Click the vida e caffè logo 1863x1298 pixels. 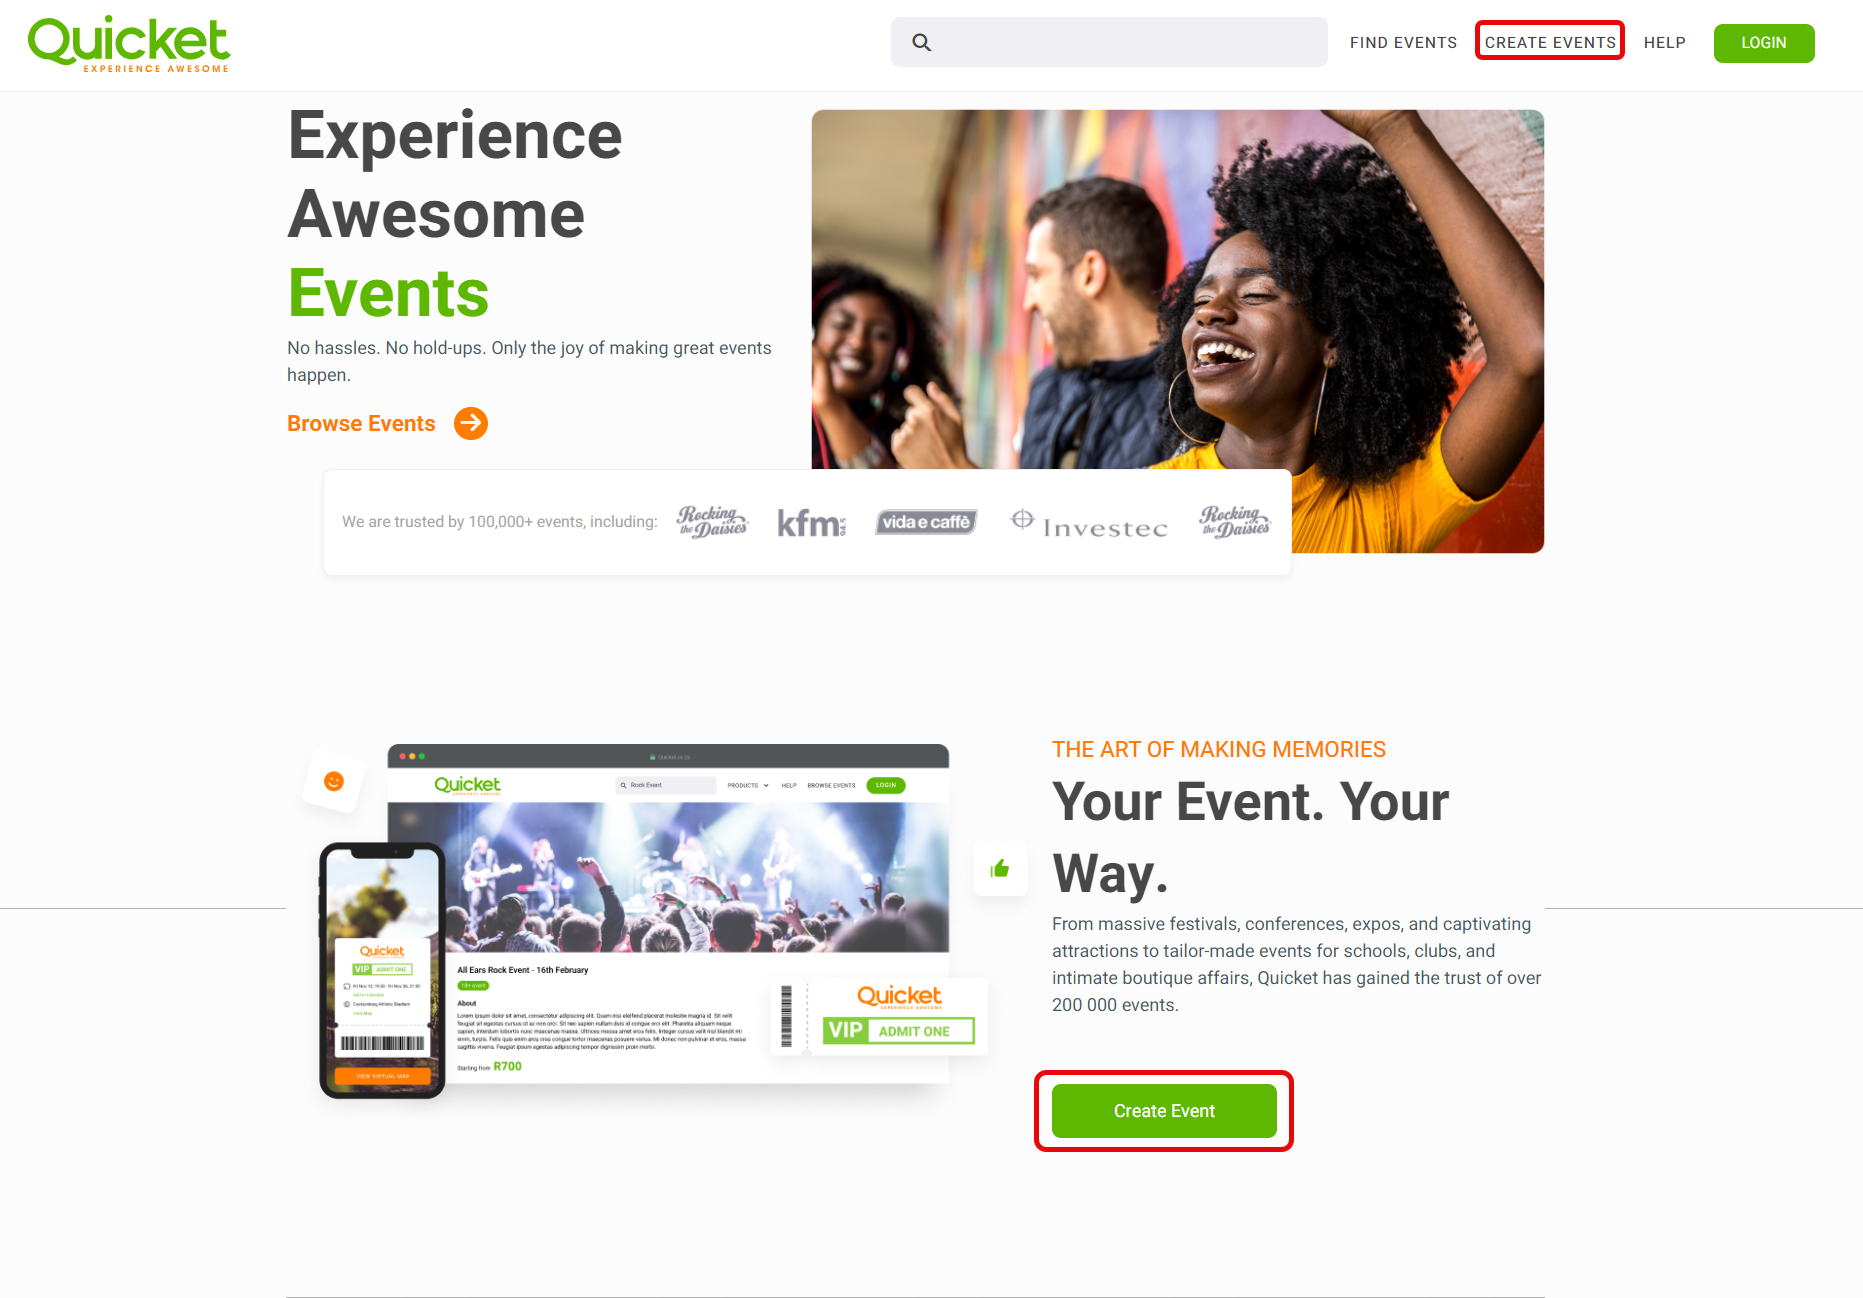[x=926, y=522]
